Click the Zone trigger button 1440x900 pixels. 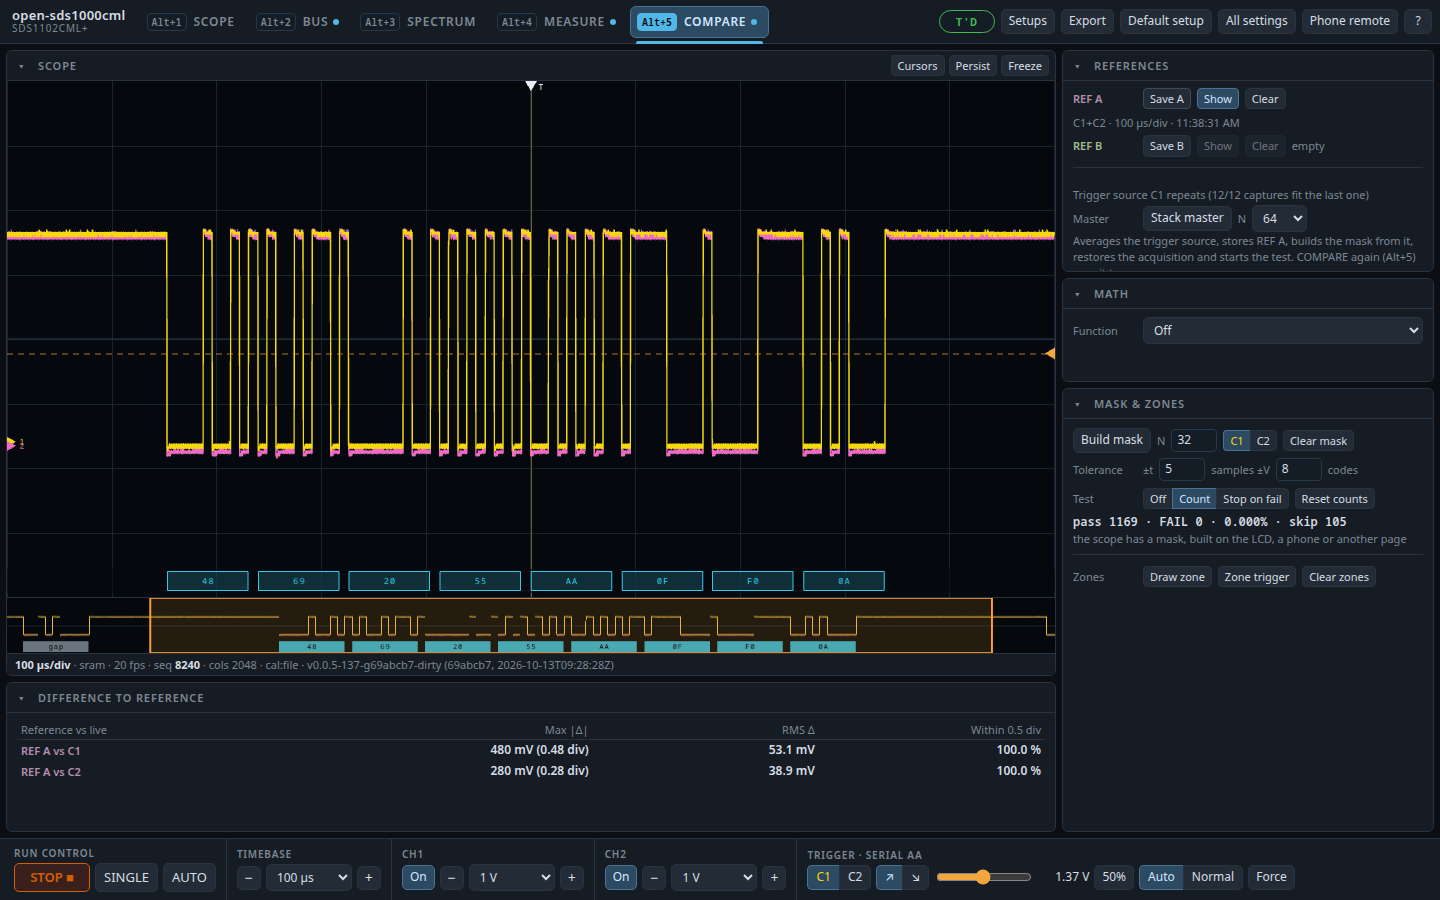pyautogui.click(x=1257, y=577)
